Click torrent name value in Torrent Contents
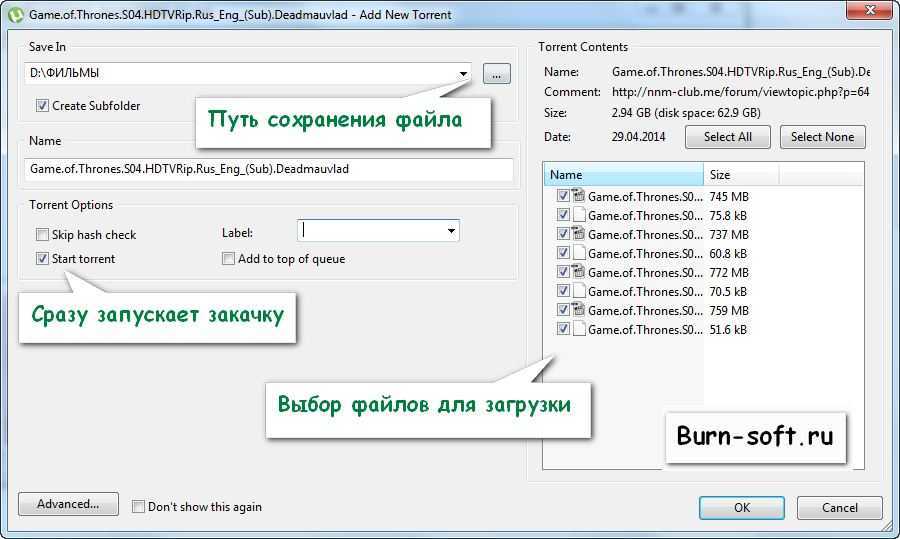 740,72
